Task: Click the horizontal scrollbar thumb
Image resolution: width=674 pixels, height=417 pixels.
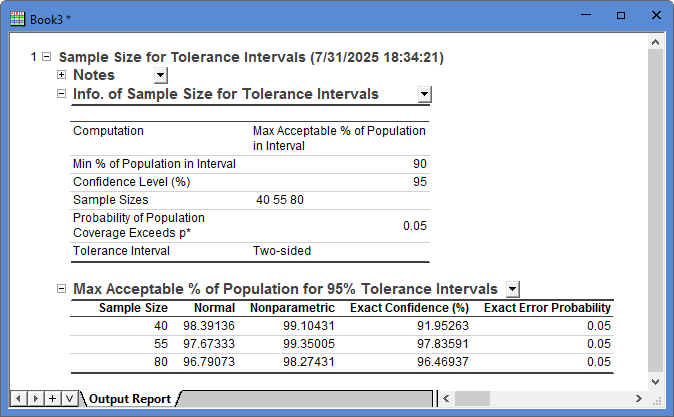Action: (472, 399)
